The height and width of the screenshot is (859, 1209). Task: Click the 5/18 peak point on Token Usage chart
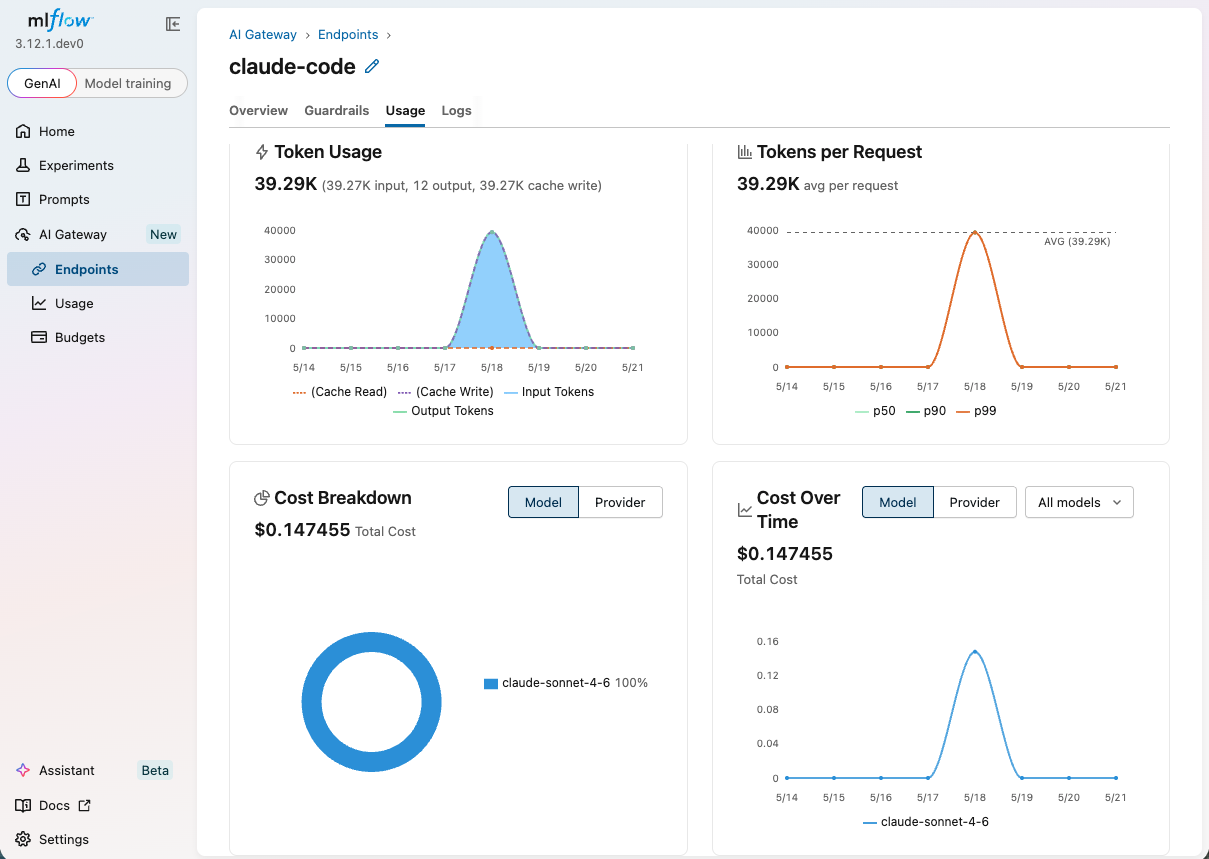[x=491, y=232]
